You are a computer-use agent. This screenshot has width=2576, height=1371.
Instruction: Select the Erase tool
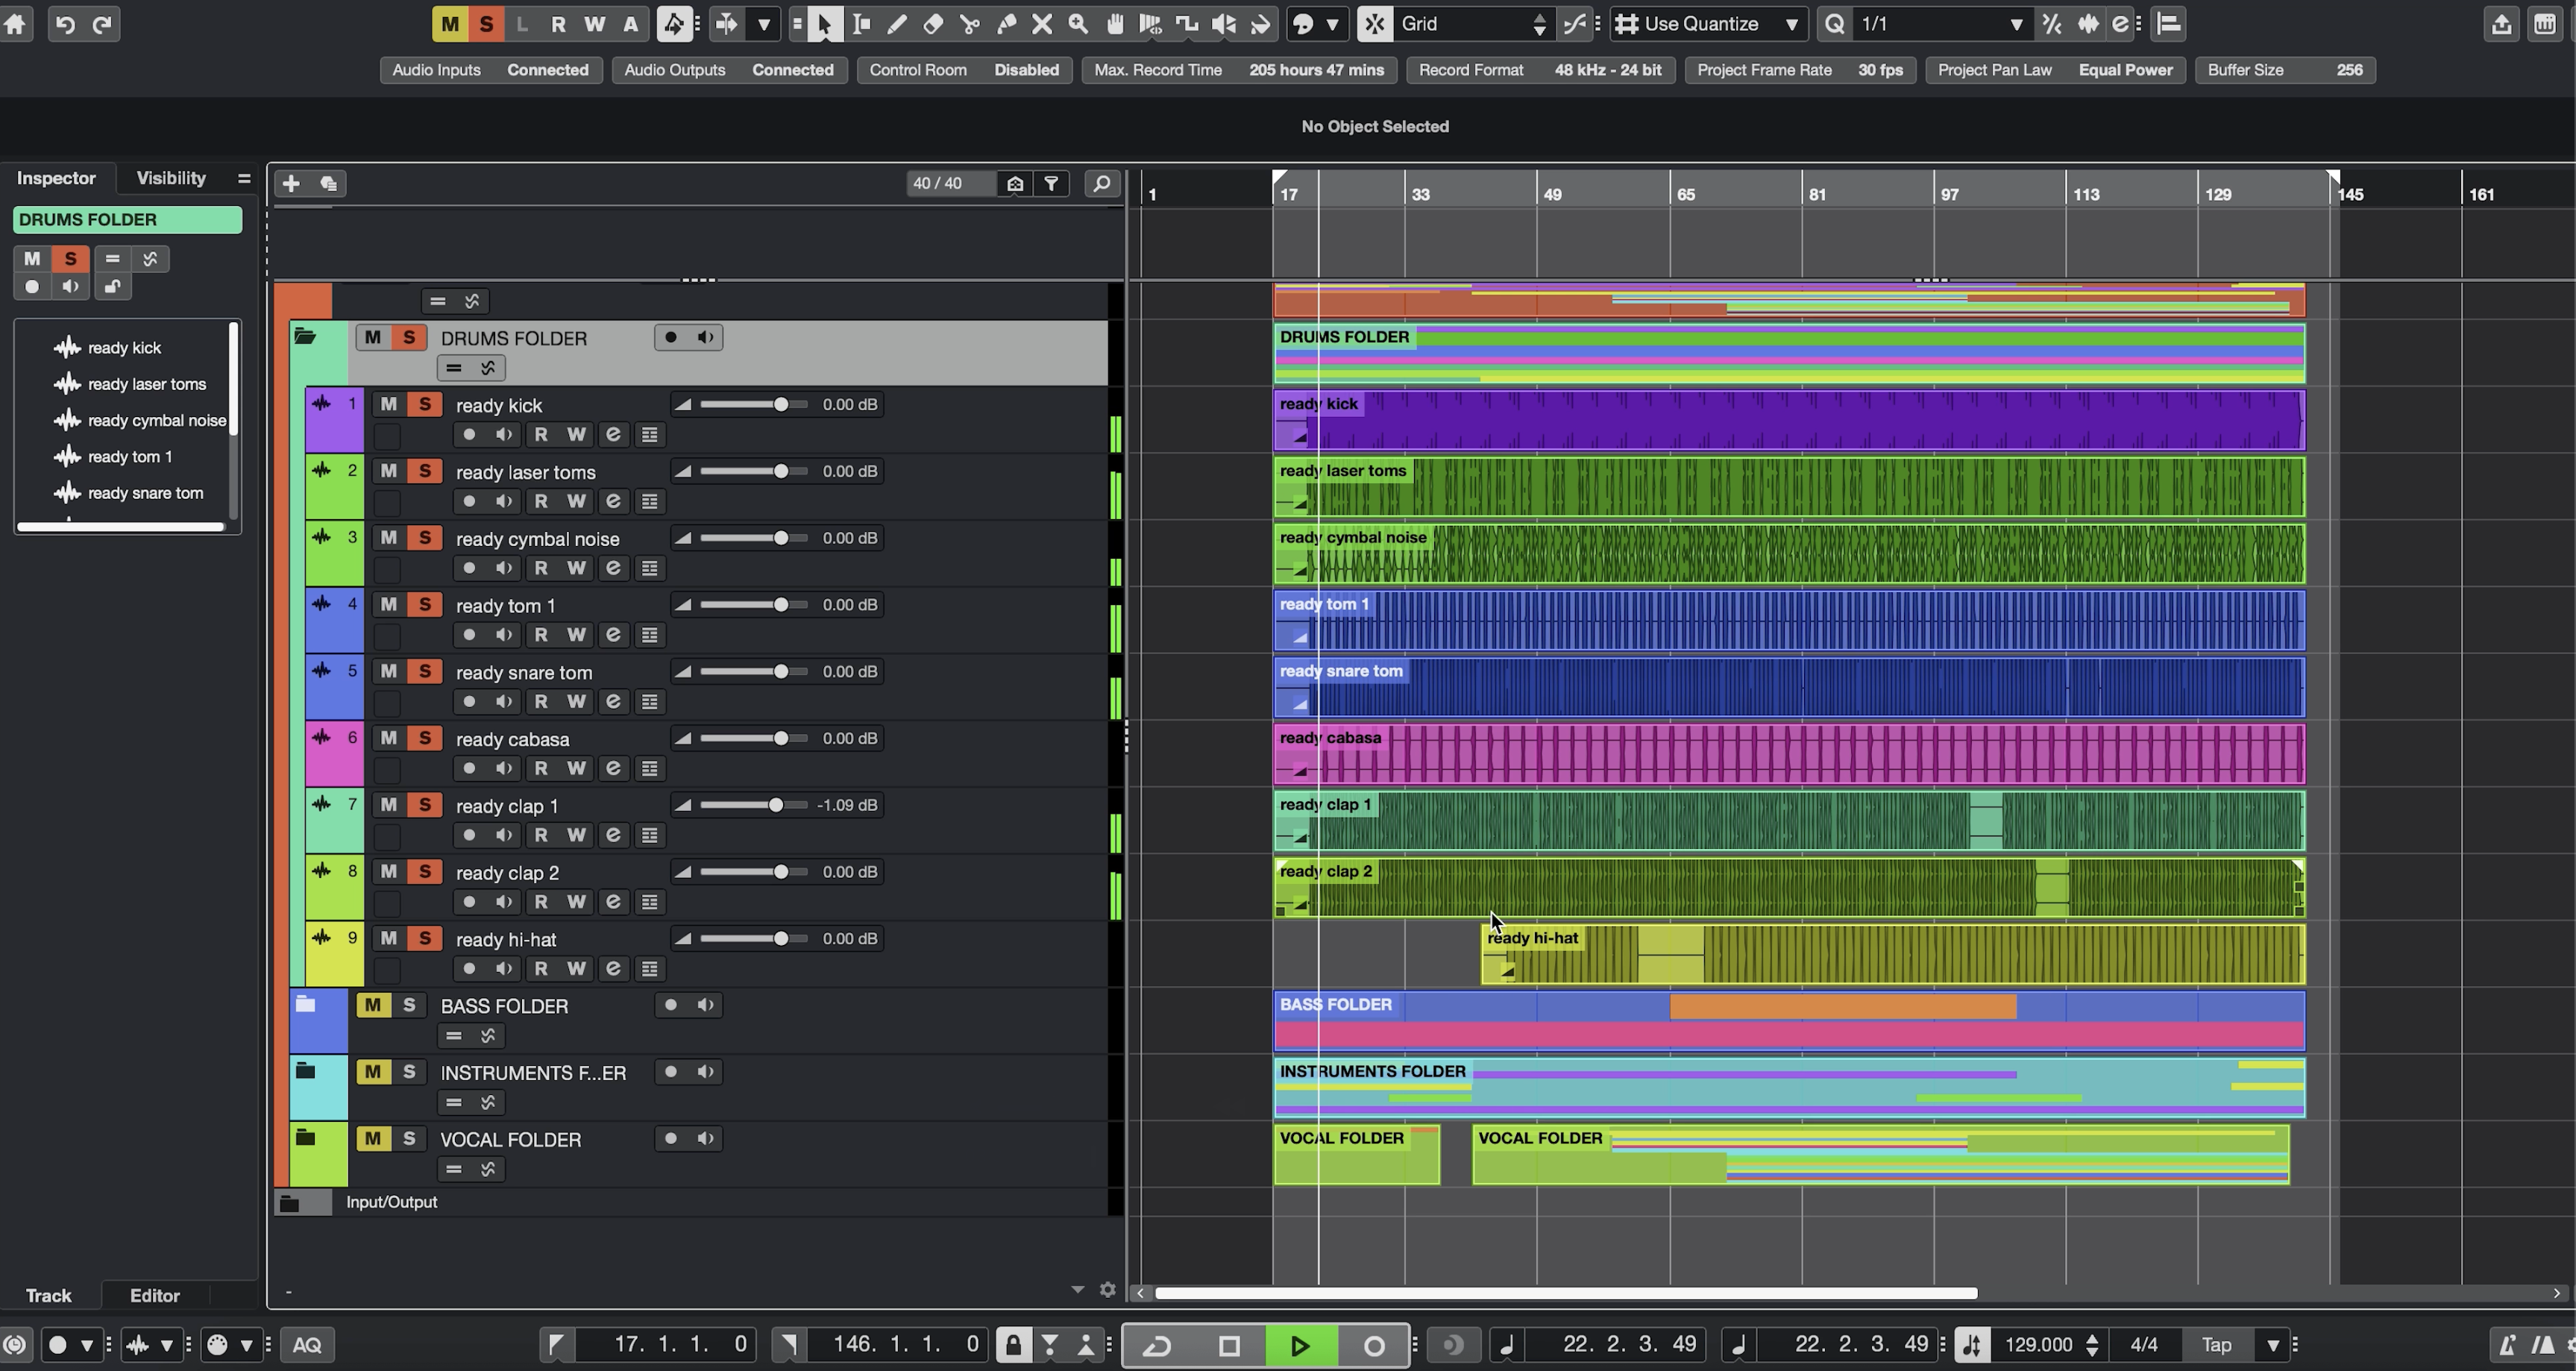pyautogui.click(x=933, y=24)
